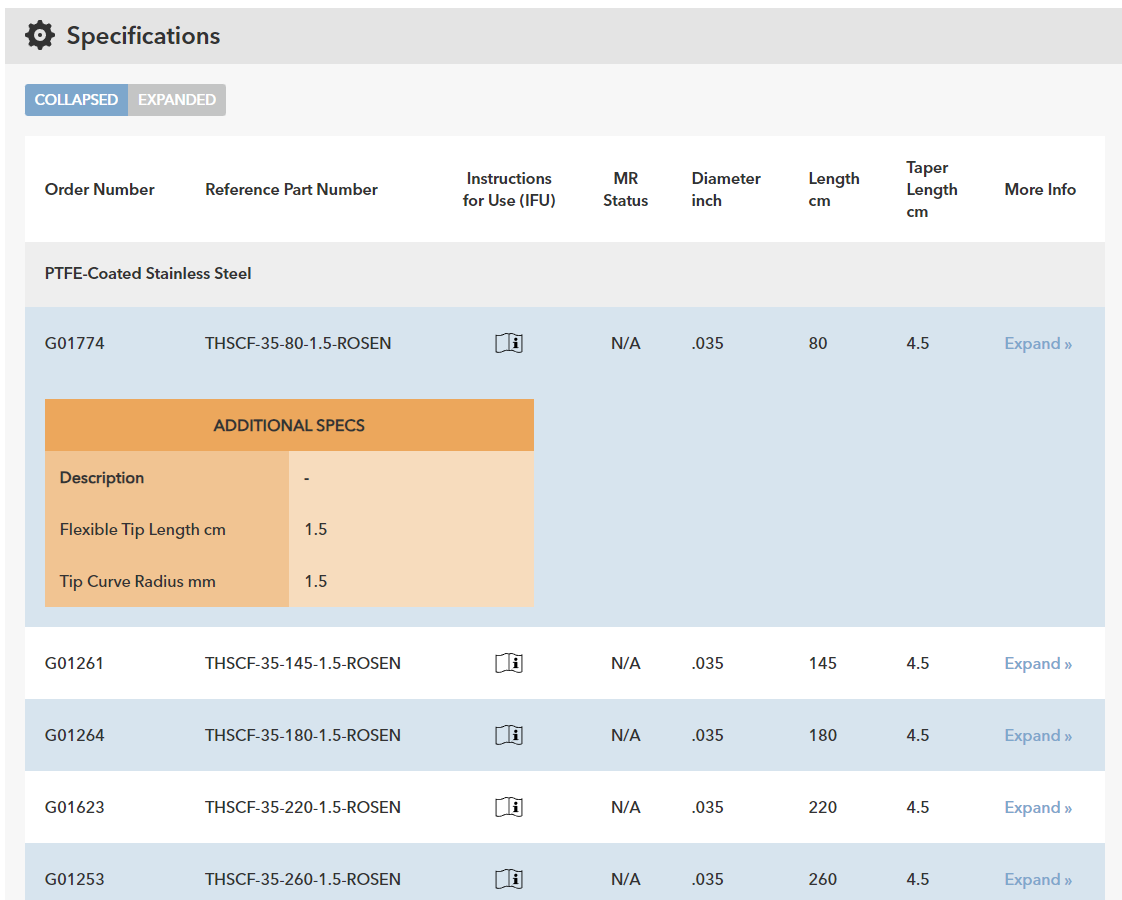Click the PTFE-Coated Stainless Steel group row
The width and height of the screenshot is (1122, 900).
click(148, 274)
